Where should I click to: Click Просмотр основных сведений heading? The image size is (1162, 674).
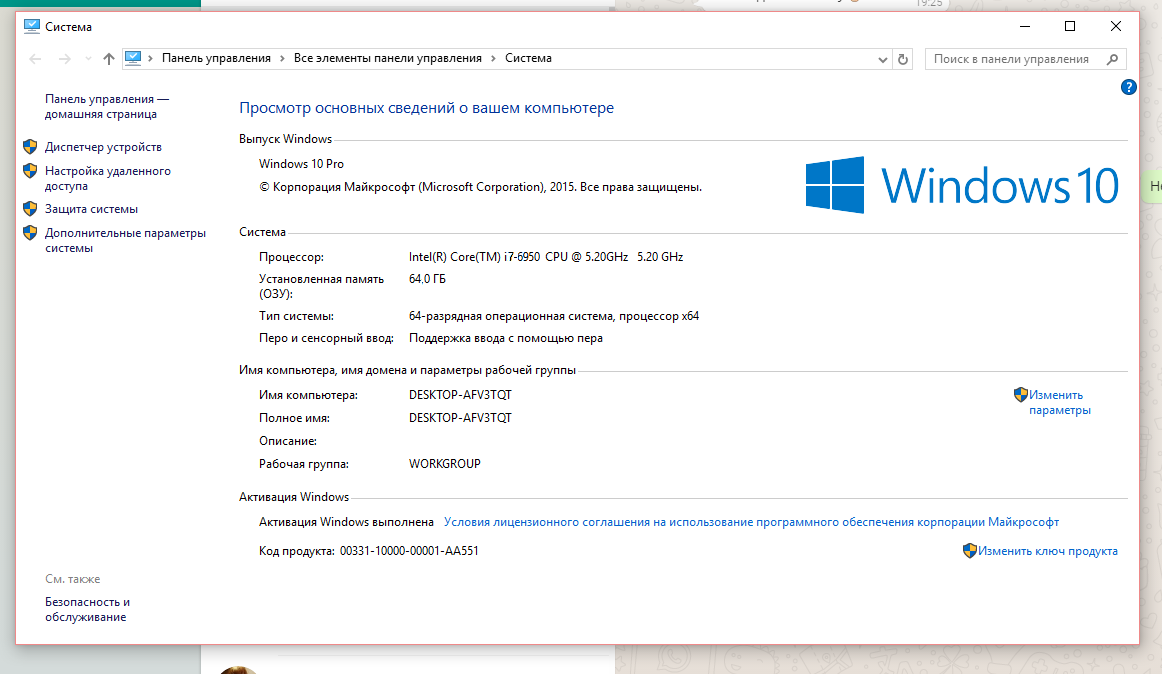(426, 108)
